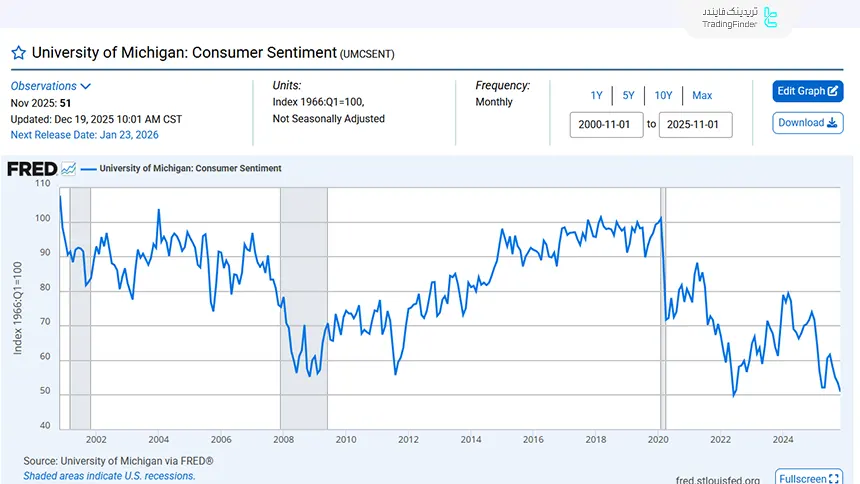Expand the Observations dropdown
The height and width of the screenshot is (484, 860).
[x=51, y=86]
